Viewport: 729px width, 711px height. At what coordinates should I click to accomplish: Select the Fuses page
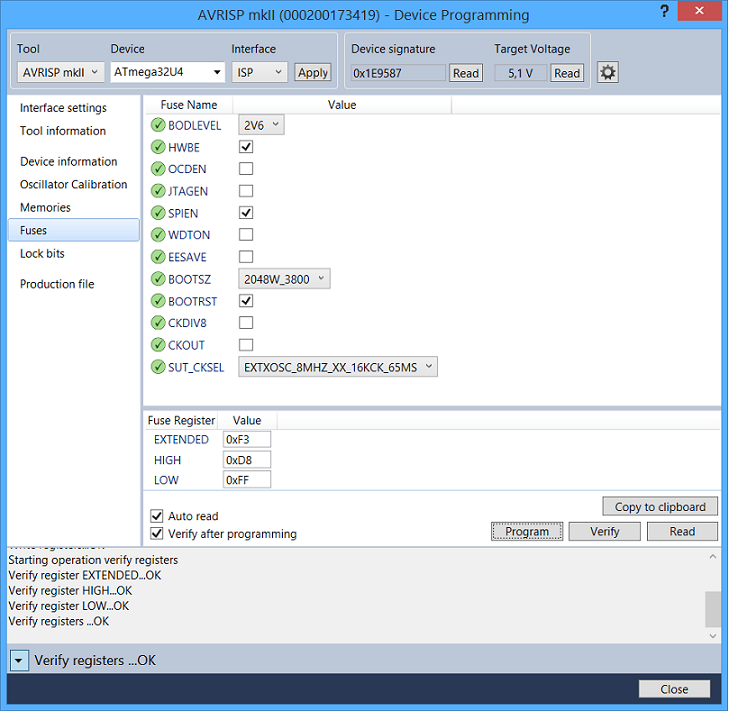tap(73, 230)
